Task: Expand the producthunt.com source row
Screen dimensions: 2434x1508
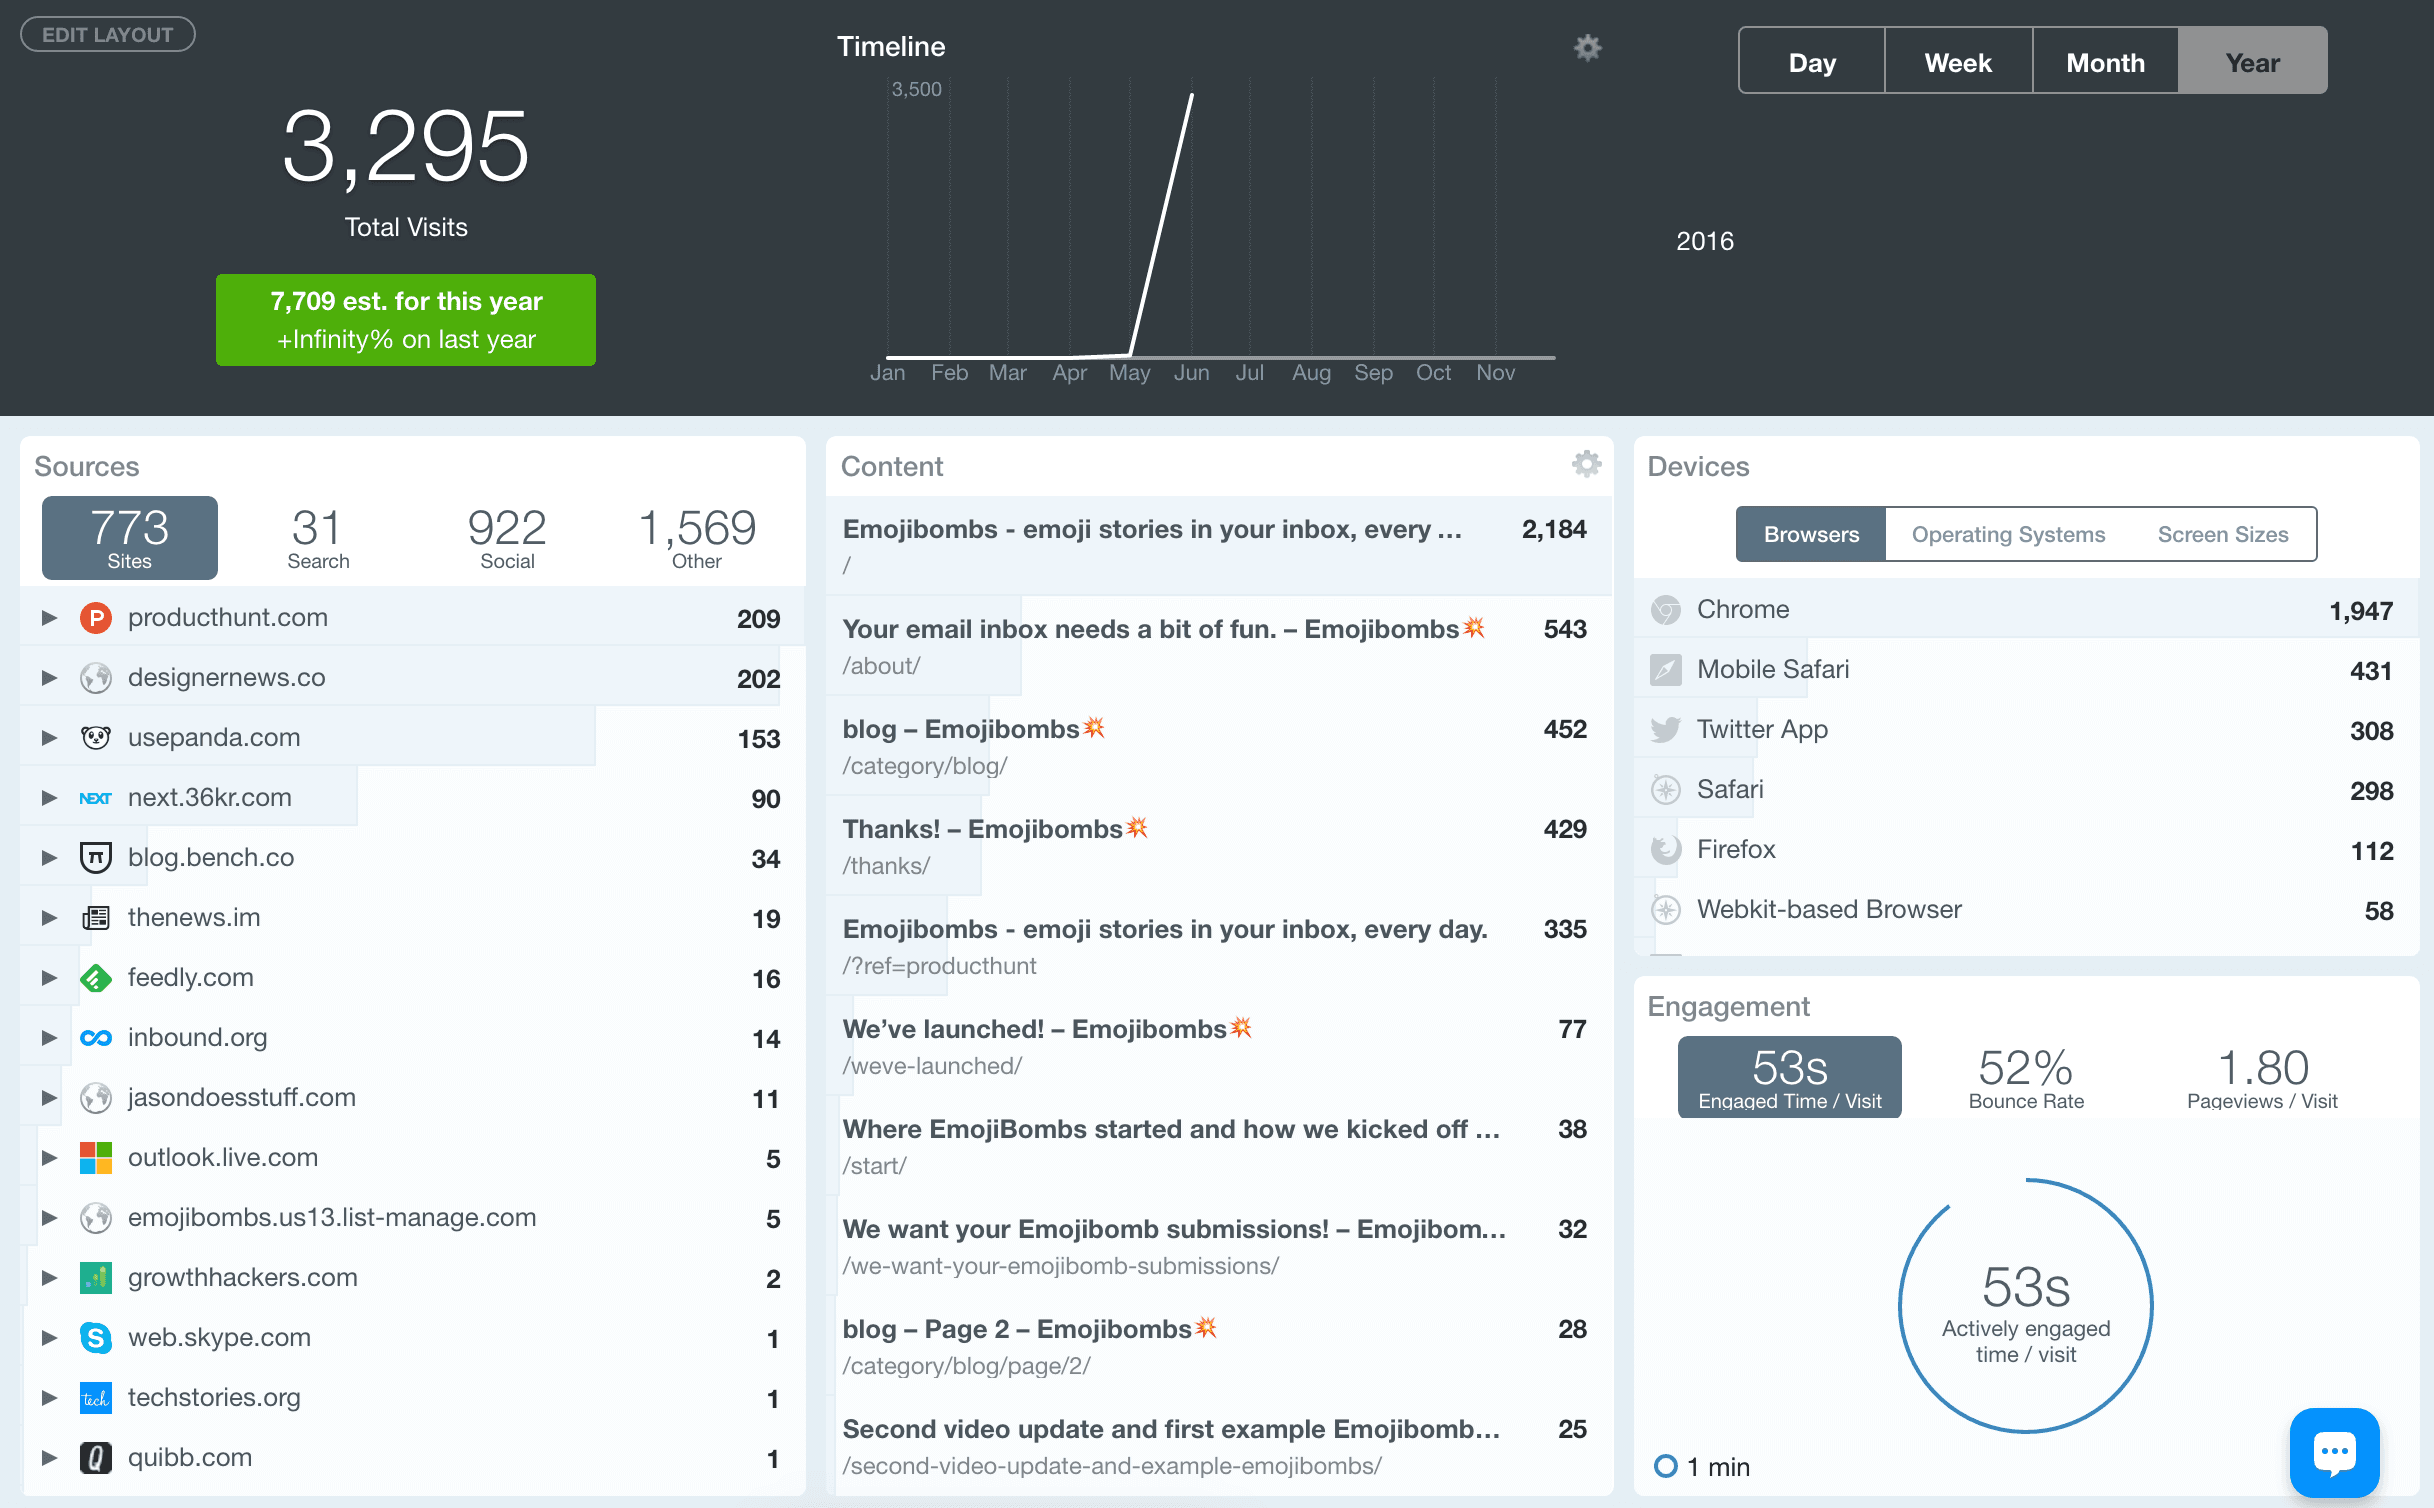Action: [49, 618]
